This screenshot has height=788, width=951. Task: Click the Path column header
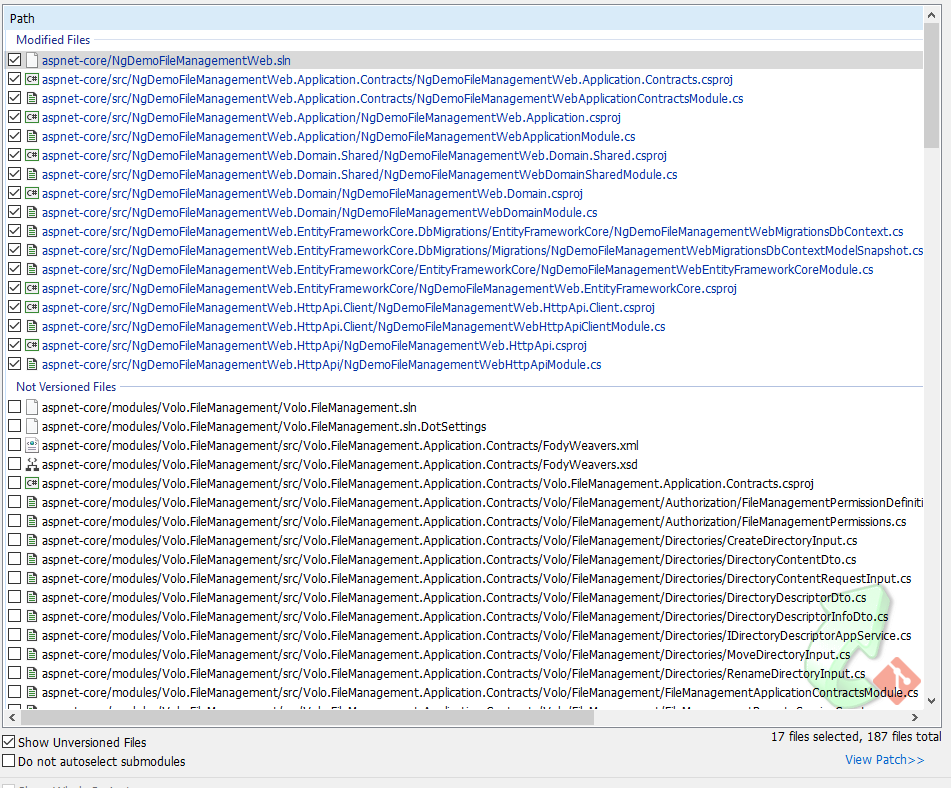22,18
